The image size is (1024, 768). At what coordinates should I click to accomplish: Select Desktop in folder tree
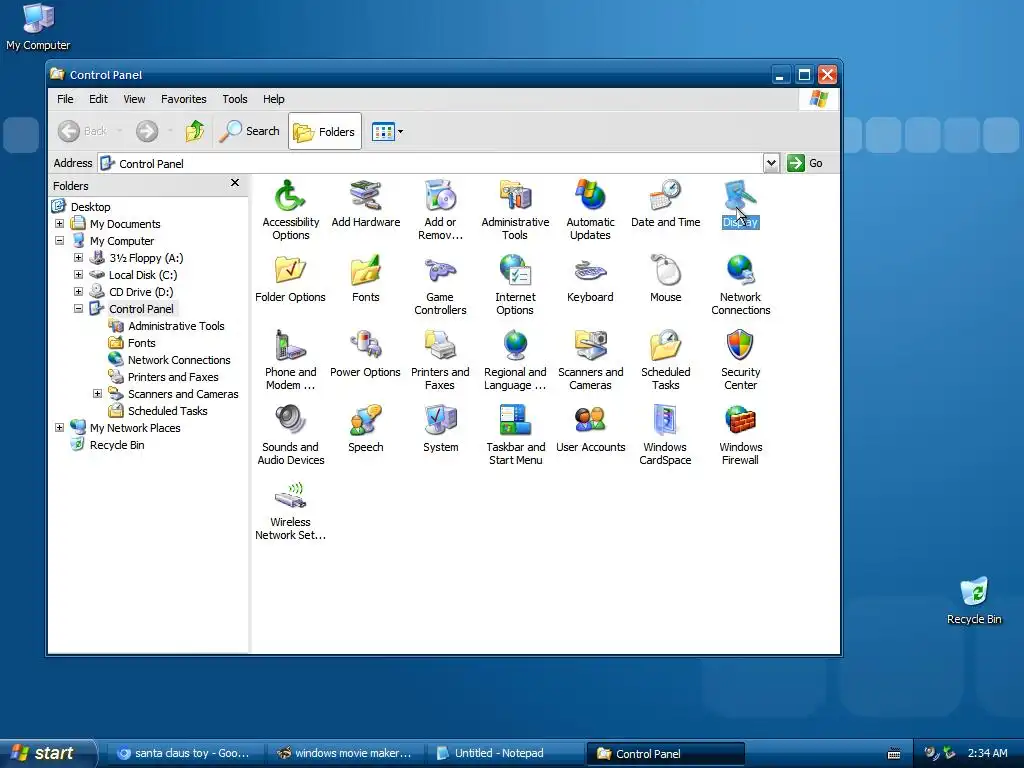click(82, 206)
